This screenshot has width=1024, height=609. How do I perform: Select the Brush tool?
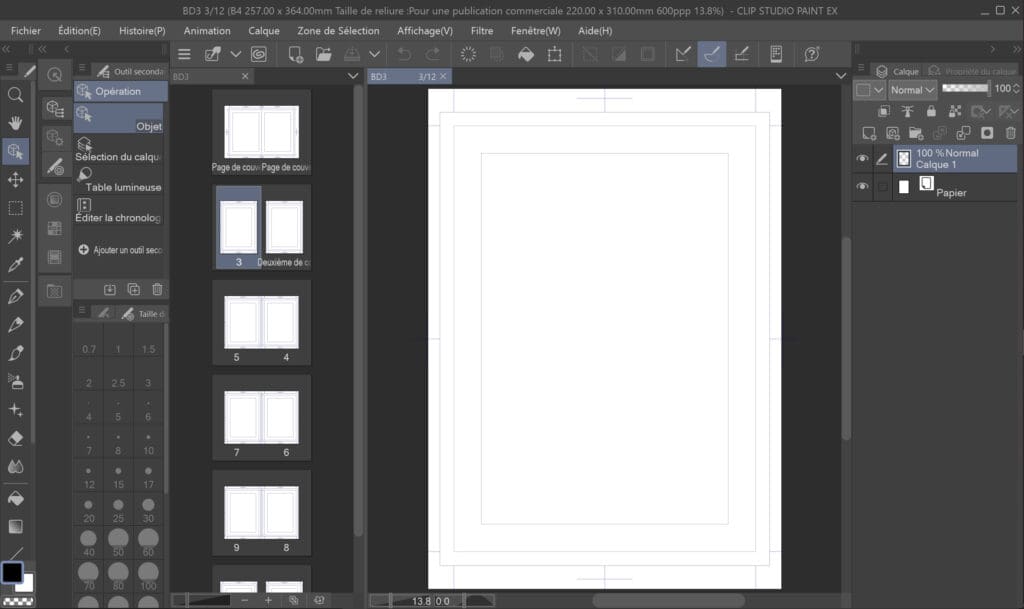[16, 353]
